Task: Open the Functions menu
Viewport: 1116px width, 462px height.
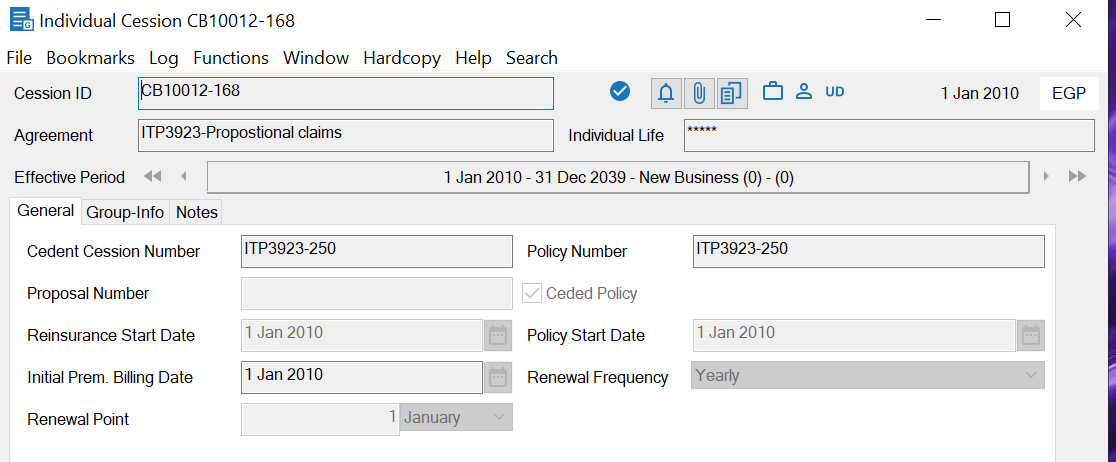Action: [231, 58]
